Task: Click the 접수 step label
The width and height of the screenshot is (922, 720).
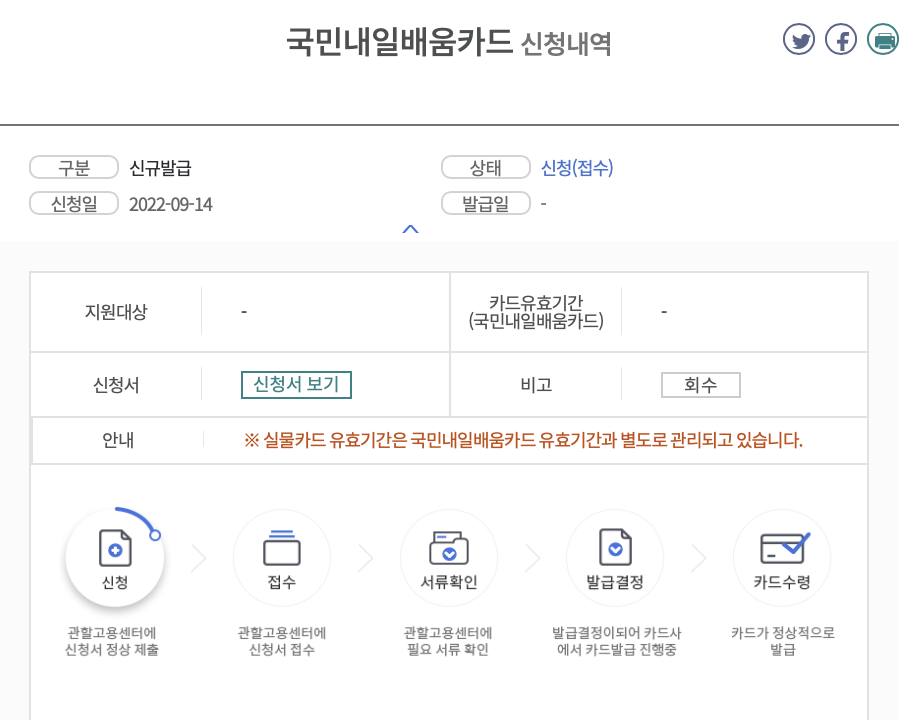Action: (282, 582)
